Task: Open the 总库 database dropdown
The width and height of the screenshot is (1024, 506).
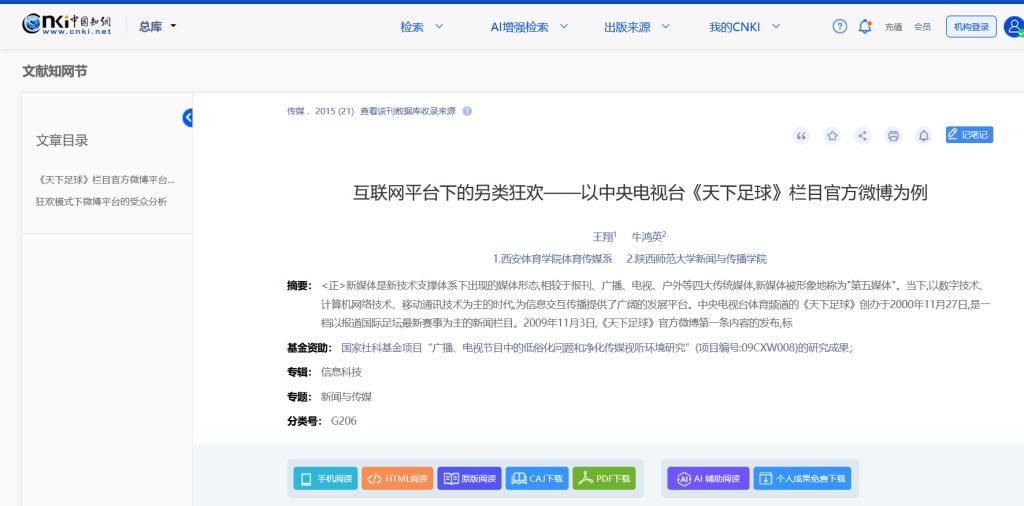Action: pyautogui.click(x=157, y=26)
